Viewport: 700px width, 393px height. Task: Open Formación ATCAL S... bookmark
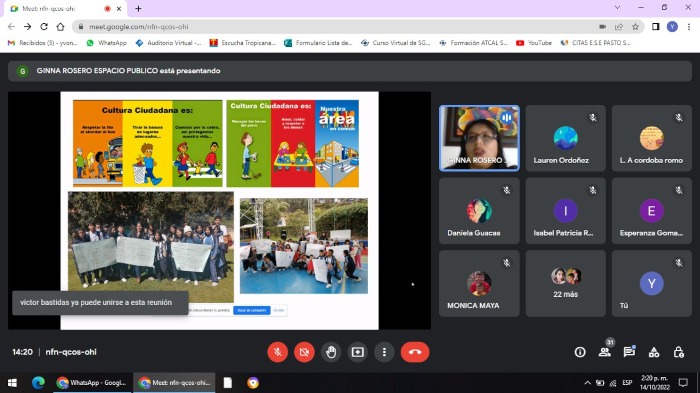474,43
